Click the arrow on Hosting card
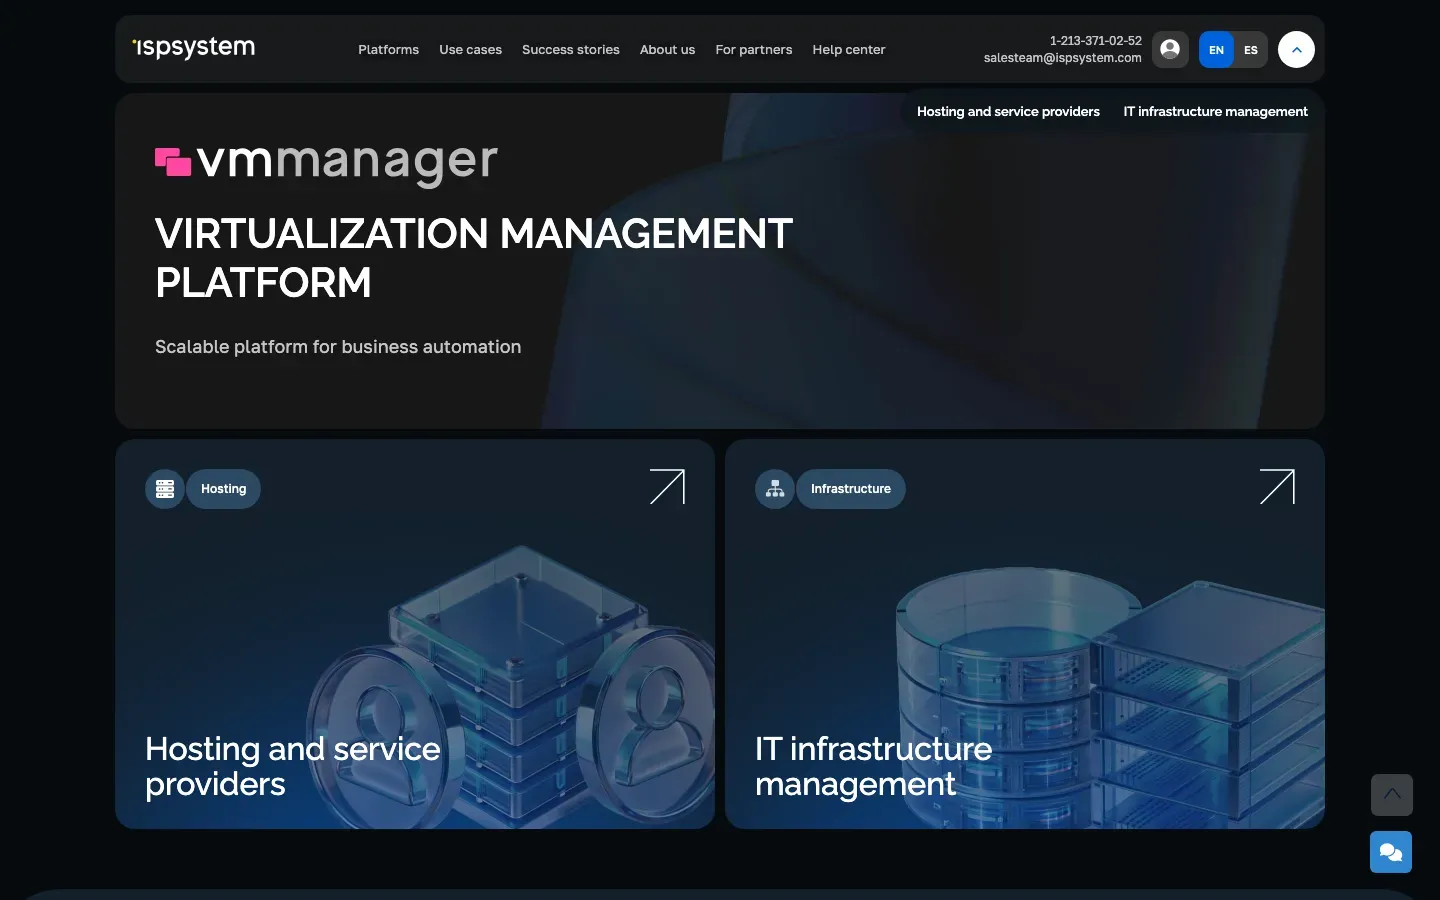The image size is (1440, 900). [667, 487]
